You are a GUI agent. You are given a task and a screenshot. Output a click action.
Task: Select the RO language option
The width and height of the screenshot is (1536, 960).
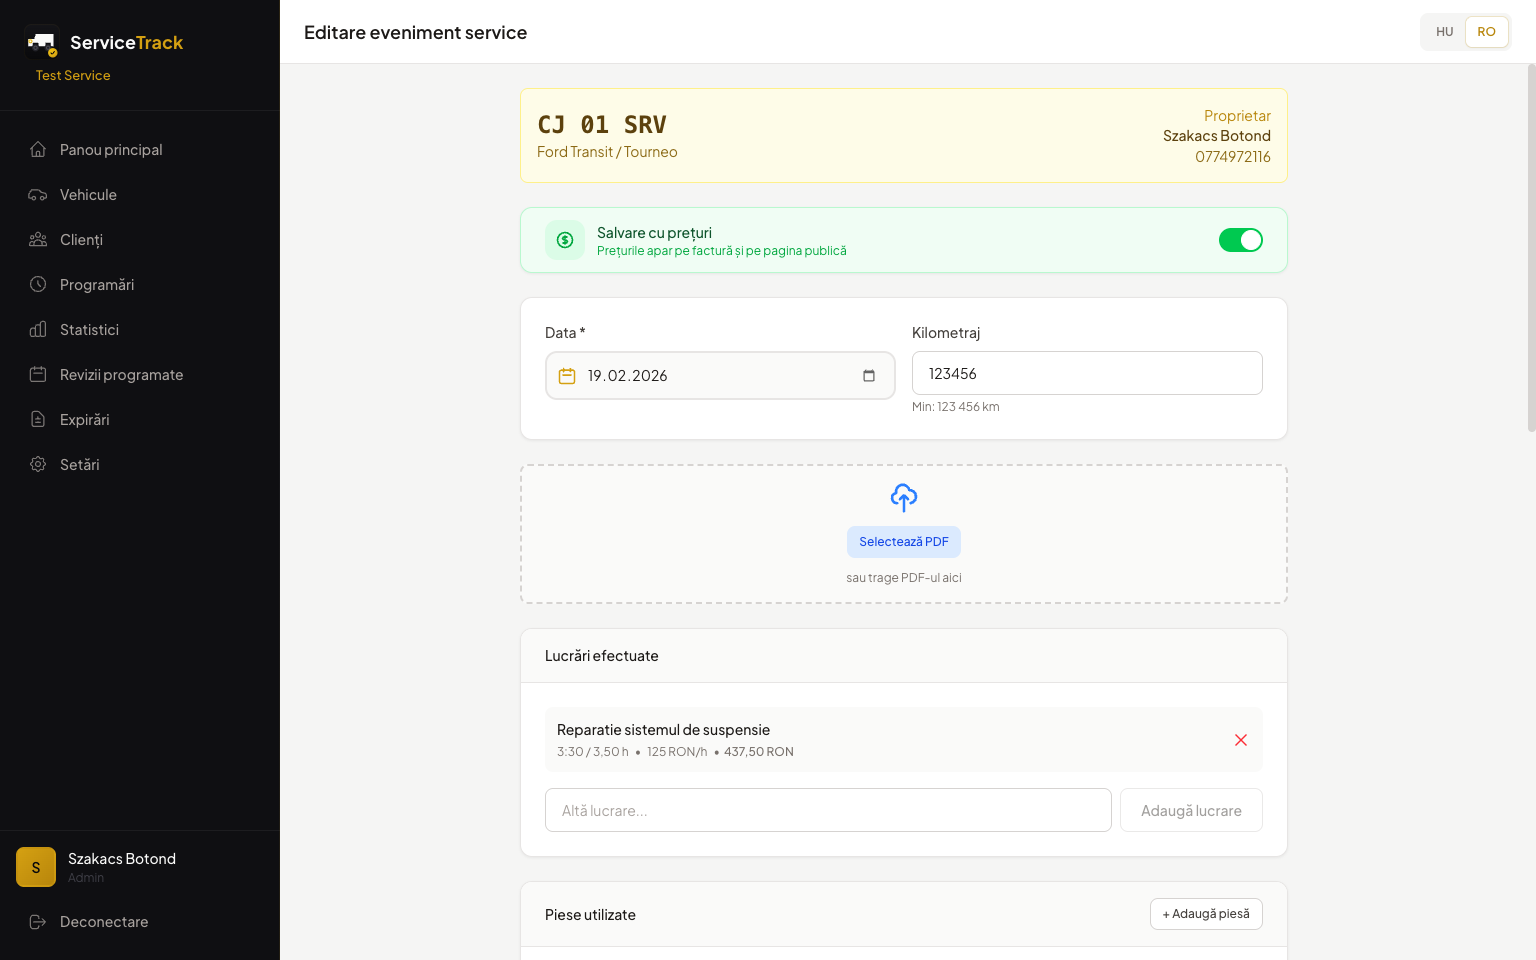1486,32
